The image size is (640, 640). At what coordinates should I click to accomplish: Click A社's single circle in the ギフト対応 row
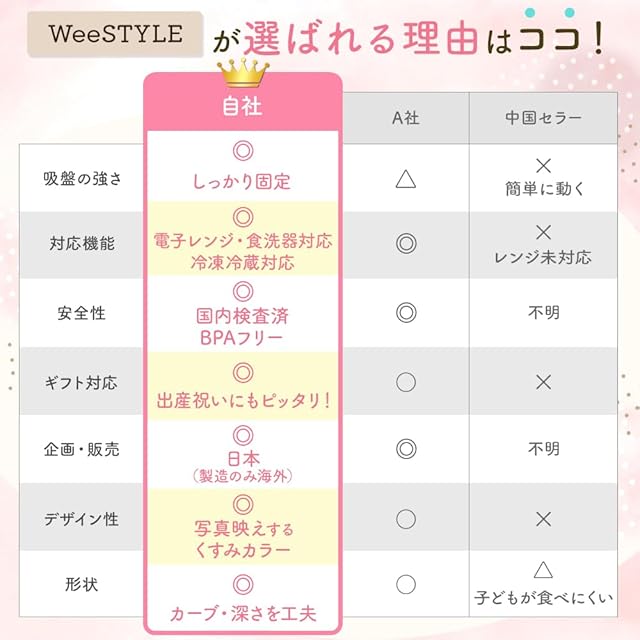[405, 381]
